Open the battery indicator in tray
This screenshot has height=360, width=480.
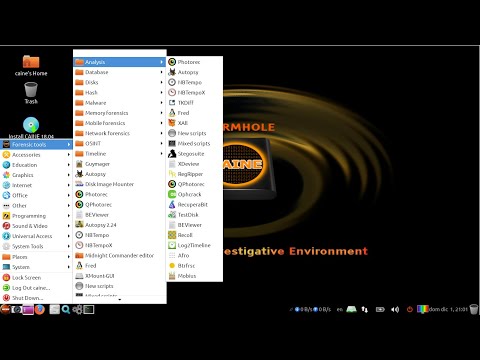point(380,310)
